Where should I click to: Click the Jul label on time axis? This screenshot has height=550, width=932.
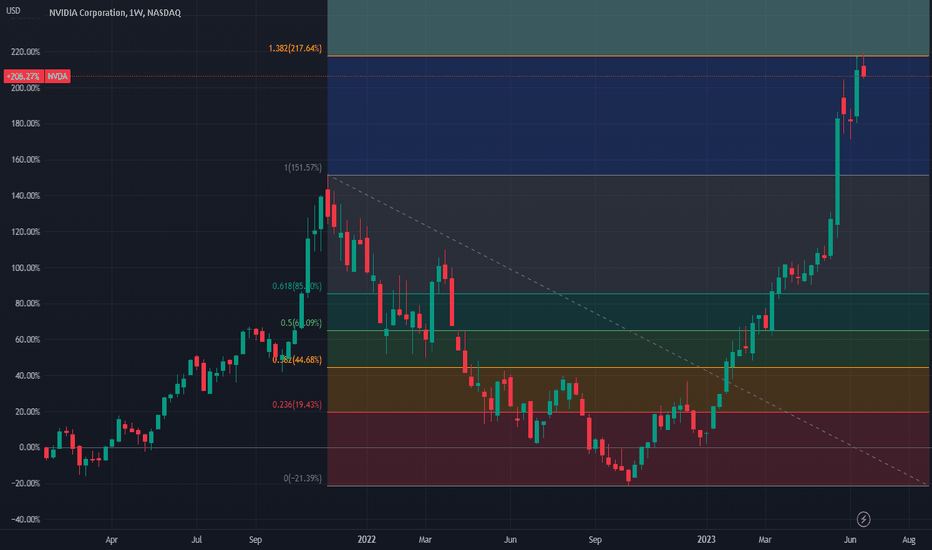197,540
